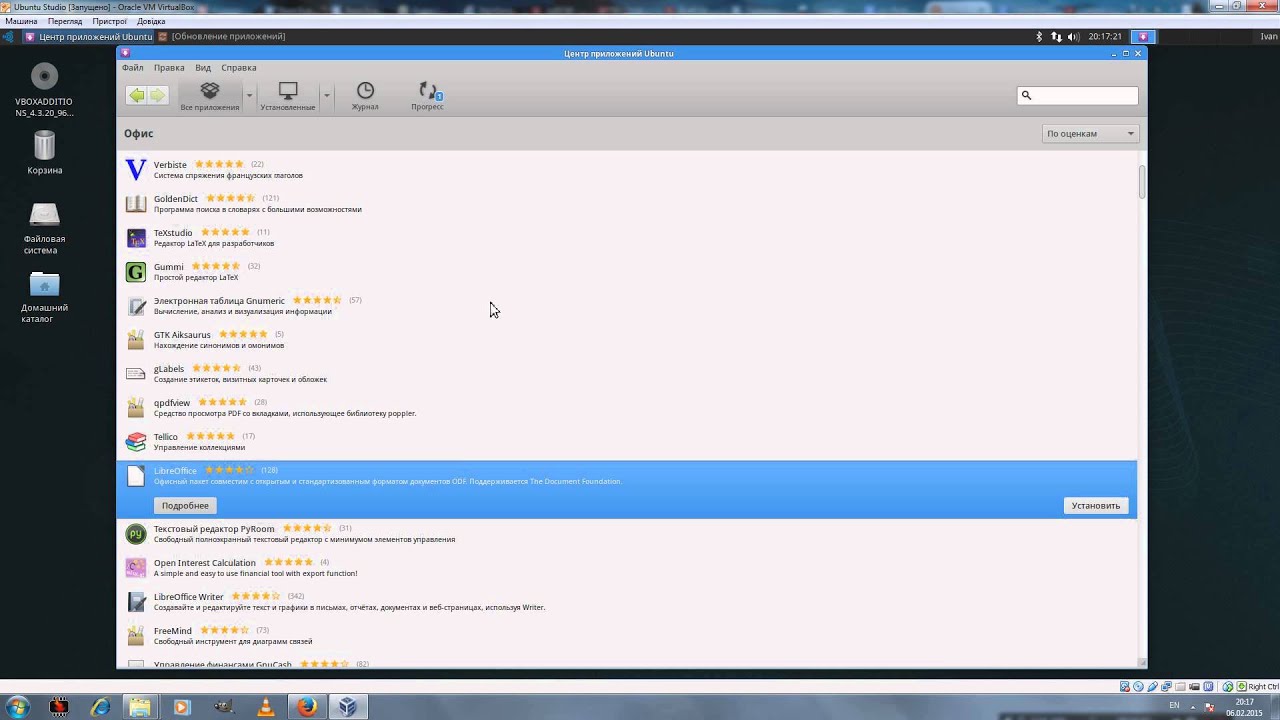Switch to Центр приложений Ubuntu panel task
1280x720 pixels.
coord(89,37)
